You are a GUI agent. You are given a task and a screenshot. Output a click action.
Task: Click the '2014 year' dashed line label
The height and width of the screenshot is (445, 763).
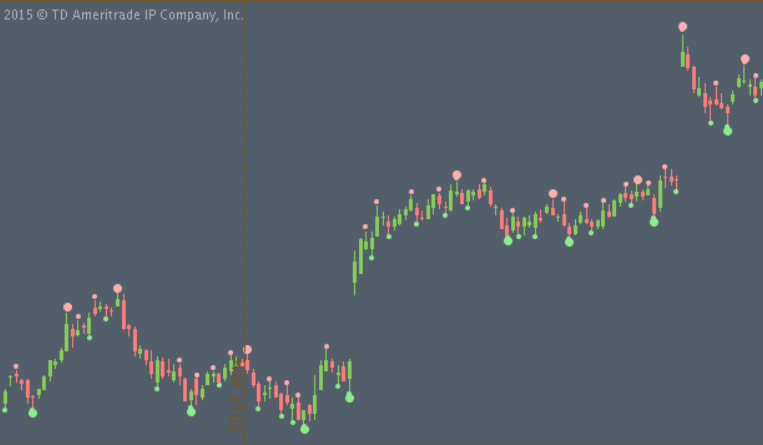point(236,398)
